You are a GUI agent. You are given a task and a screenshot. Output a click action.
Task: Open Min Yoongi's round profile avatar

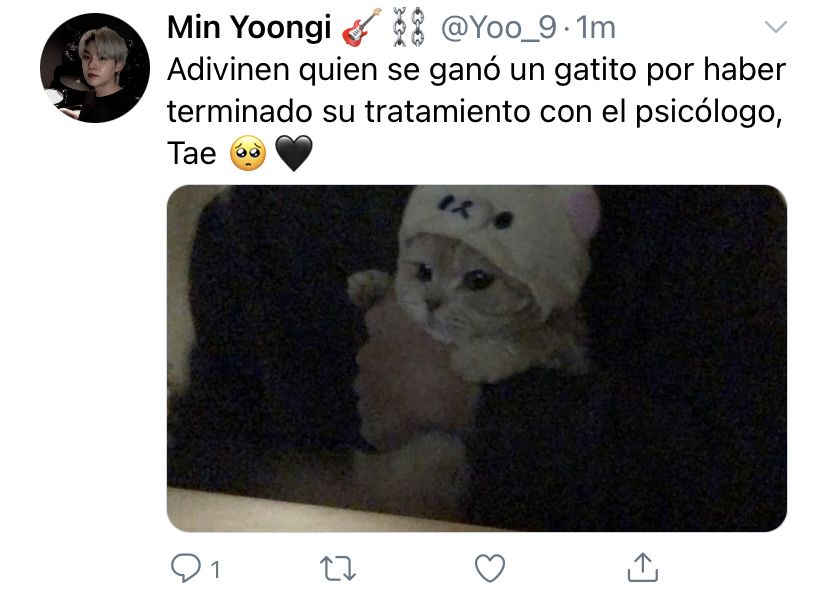95,68
